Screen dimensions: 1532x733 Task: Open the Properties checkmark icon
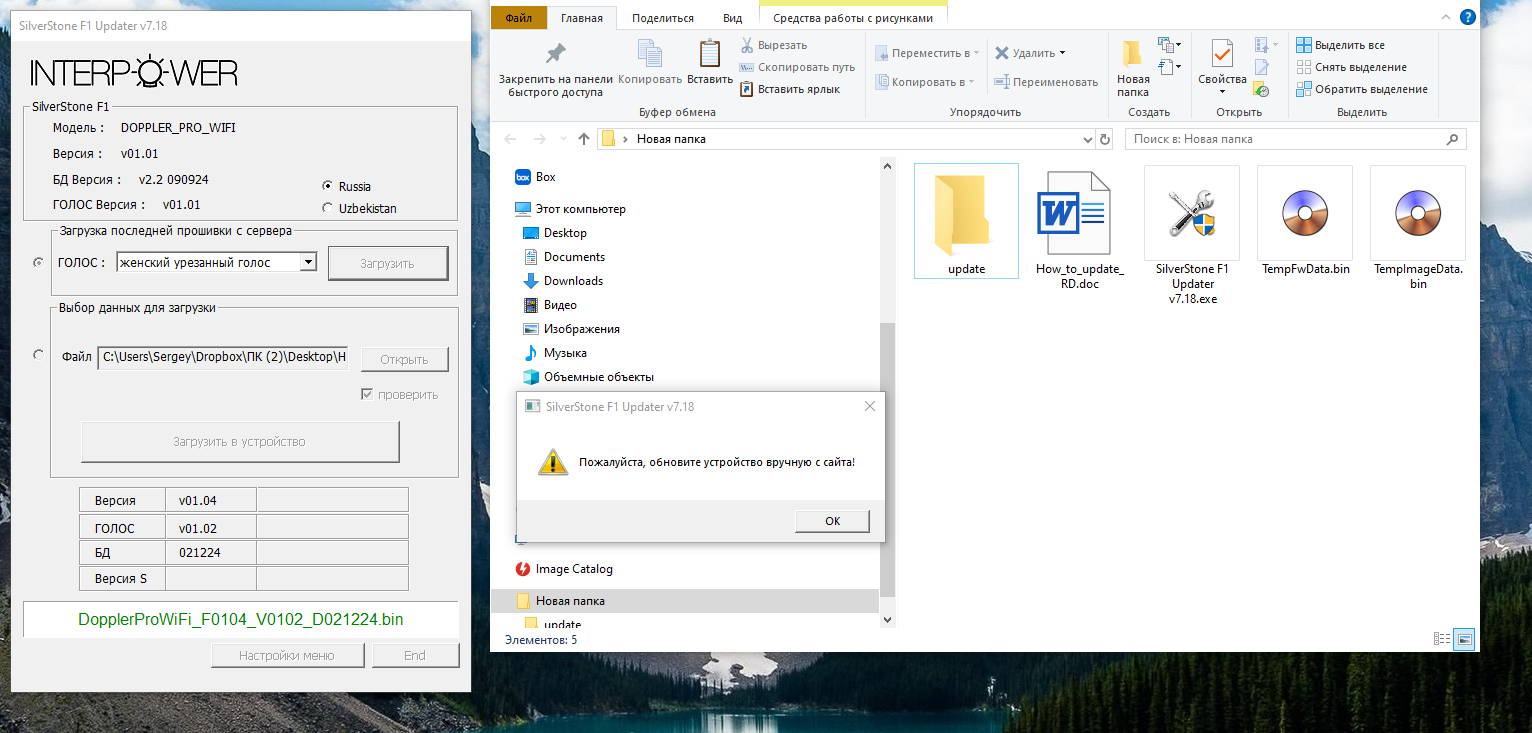pyautogui.click(x=1221, y=55)
